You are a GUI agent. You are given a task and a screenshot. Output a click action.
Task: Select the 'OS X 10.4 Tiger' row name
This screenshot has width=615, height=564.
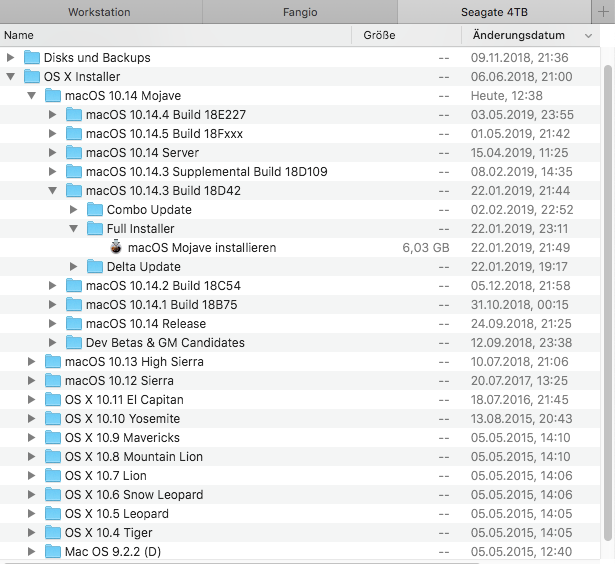click(x=108, y=533)
